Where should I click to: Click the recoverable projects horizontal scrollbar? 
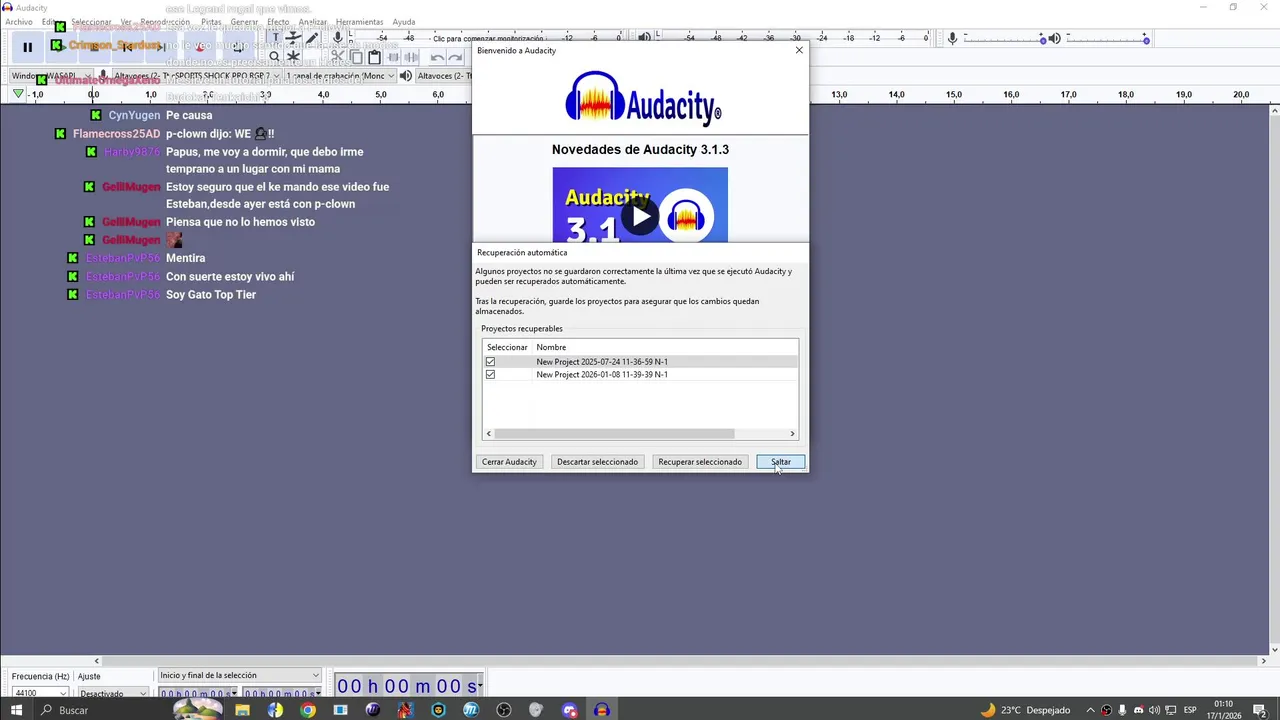(x=614, y=434)
